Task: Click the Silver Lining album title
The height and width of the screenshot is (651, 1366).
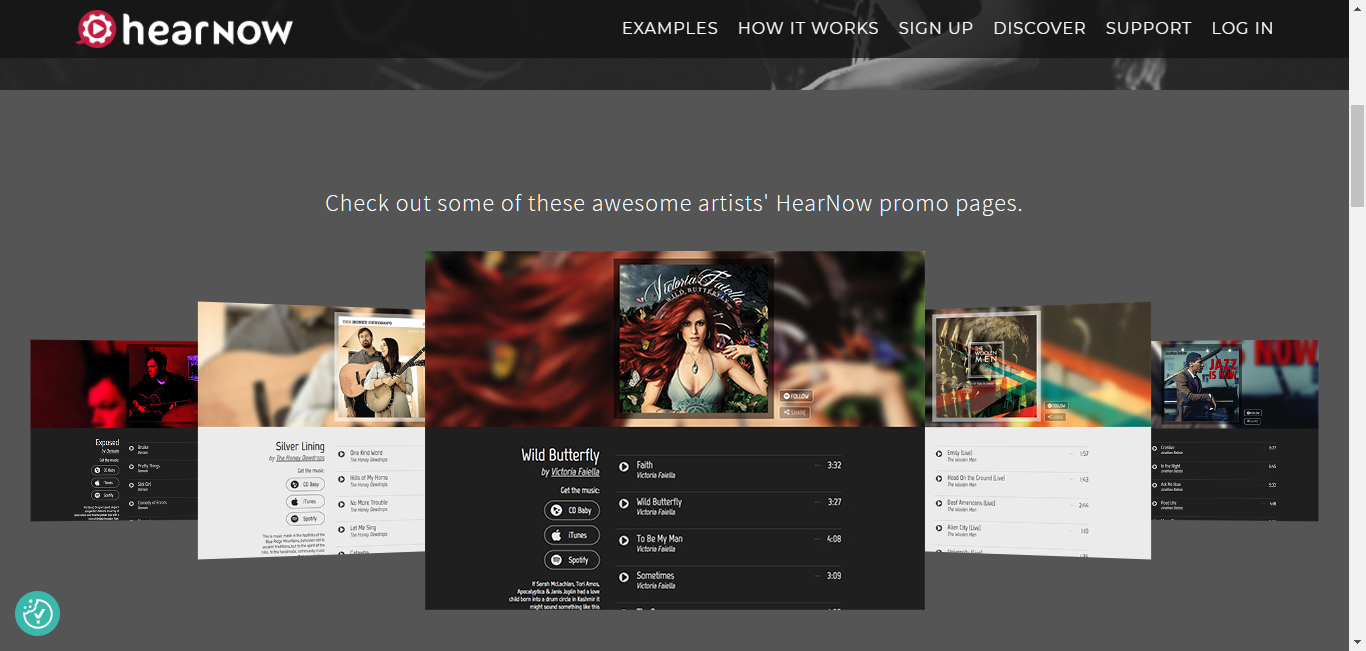Action: (x=300, y=446)
